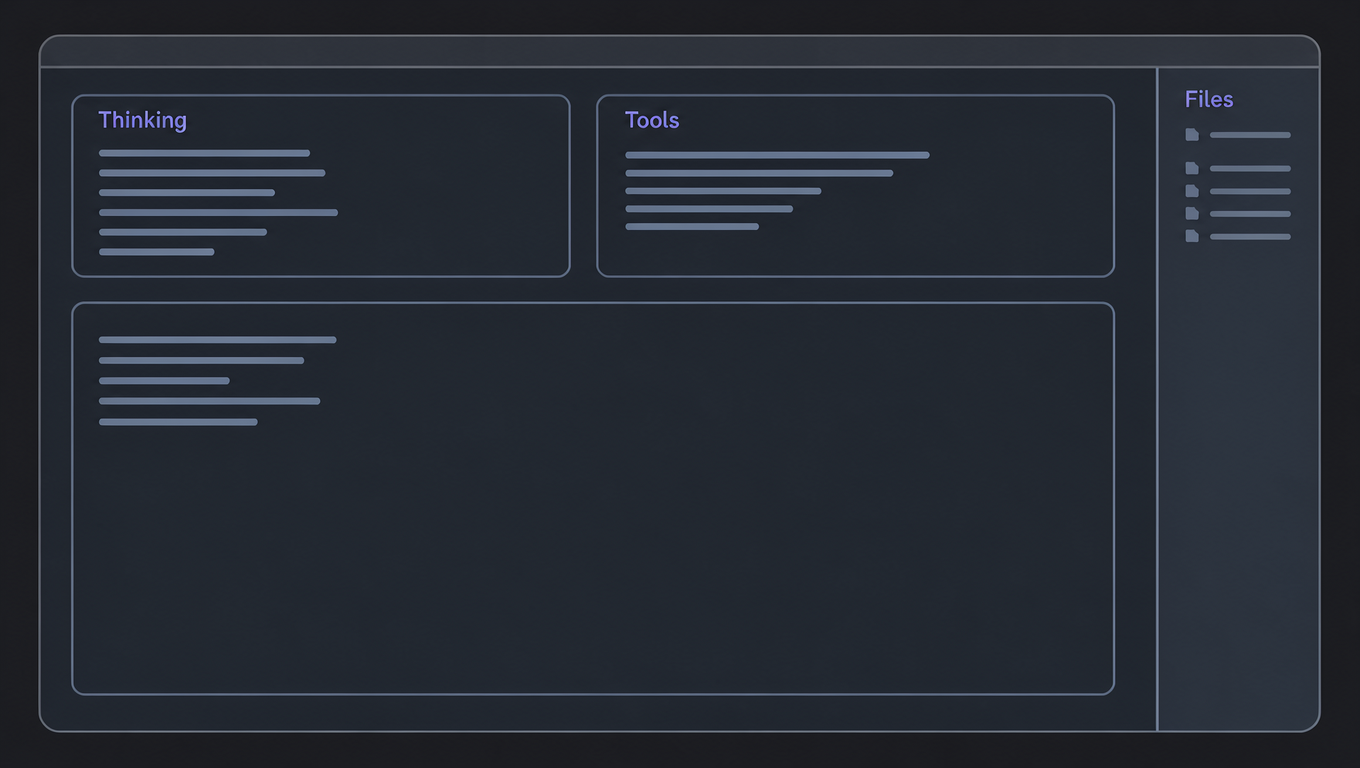The height and width of the screenshot is (768, 1360).
Task: Click the Thinking panel heading
Action: 142,120
